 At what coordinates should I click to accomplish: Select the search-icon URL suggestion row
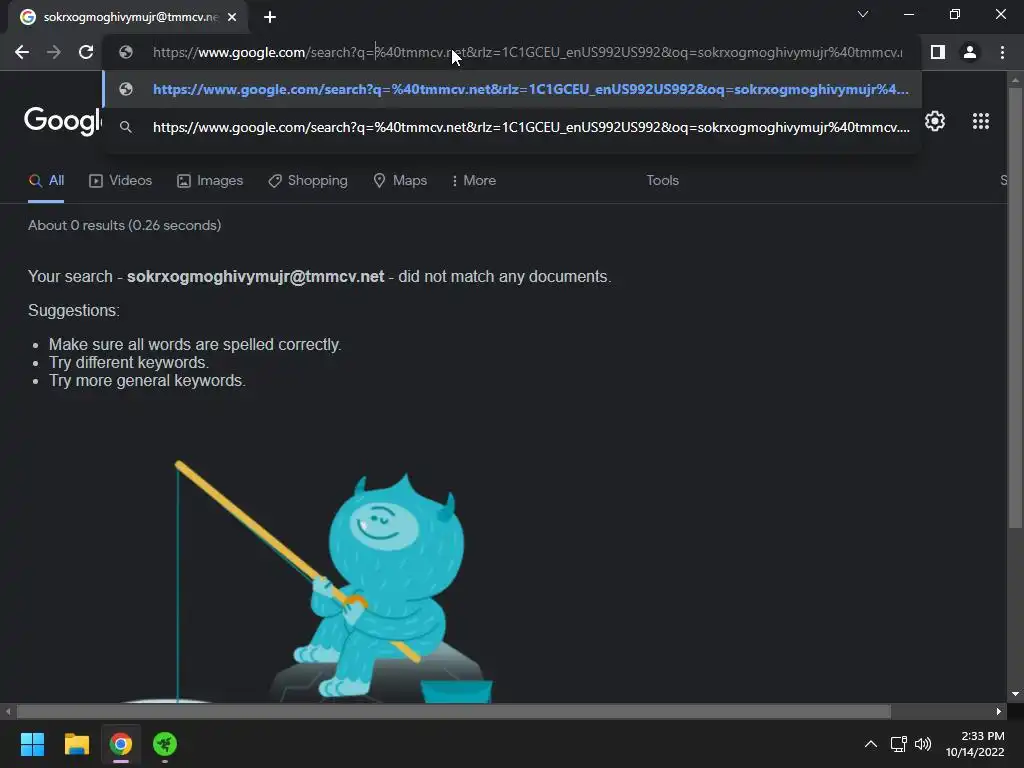point(512,127)
